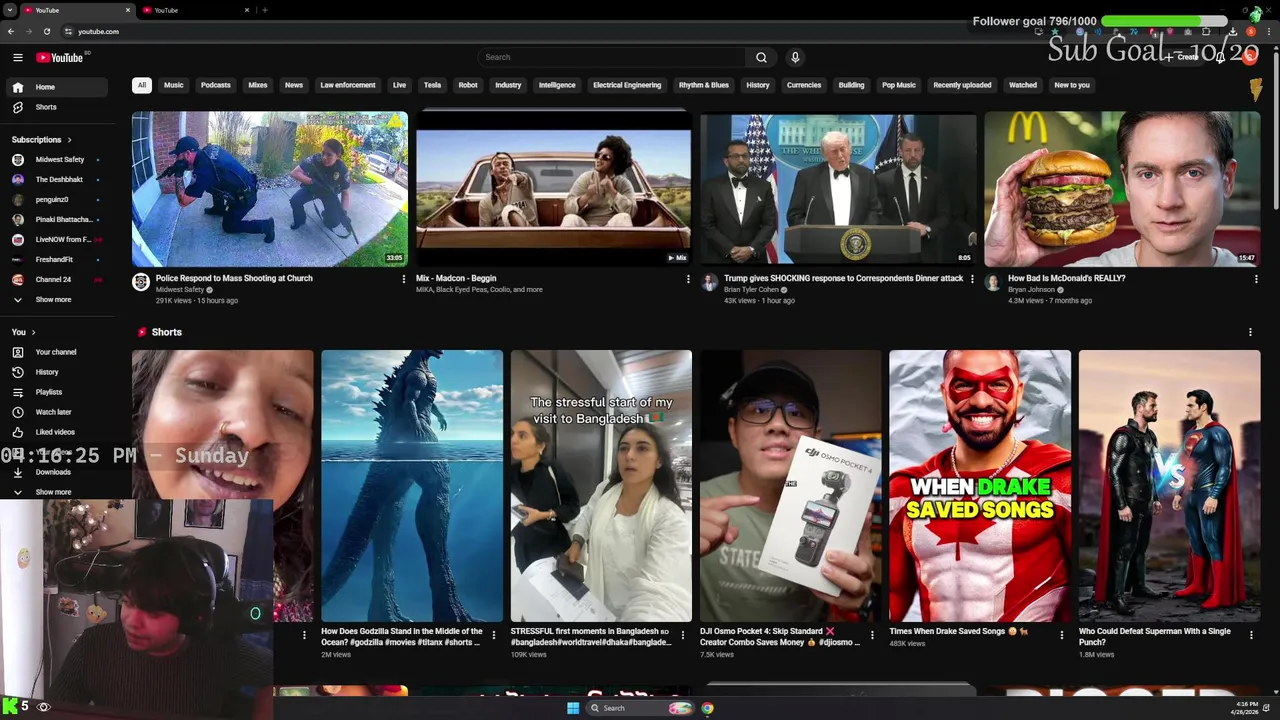Open the Windows Start menu
The width and height of the screenshot is (1280, 720).
coord(573,708)
